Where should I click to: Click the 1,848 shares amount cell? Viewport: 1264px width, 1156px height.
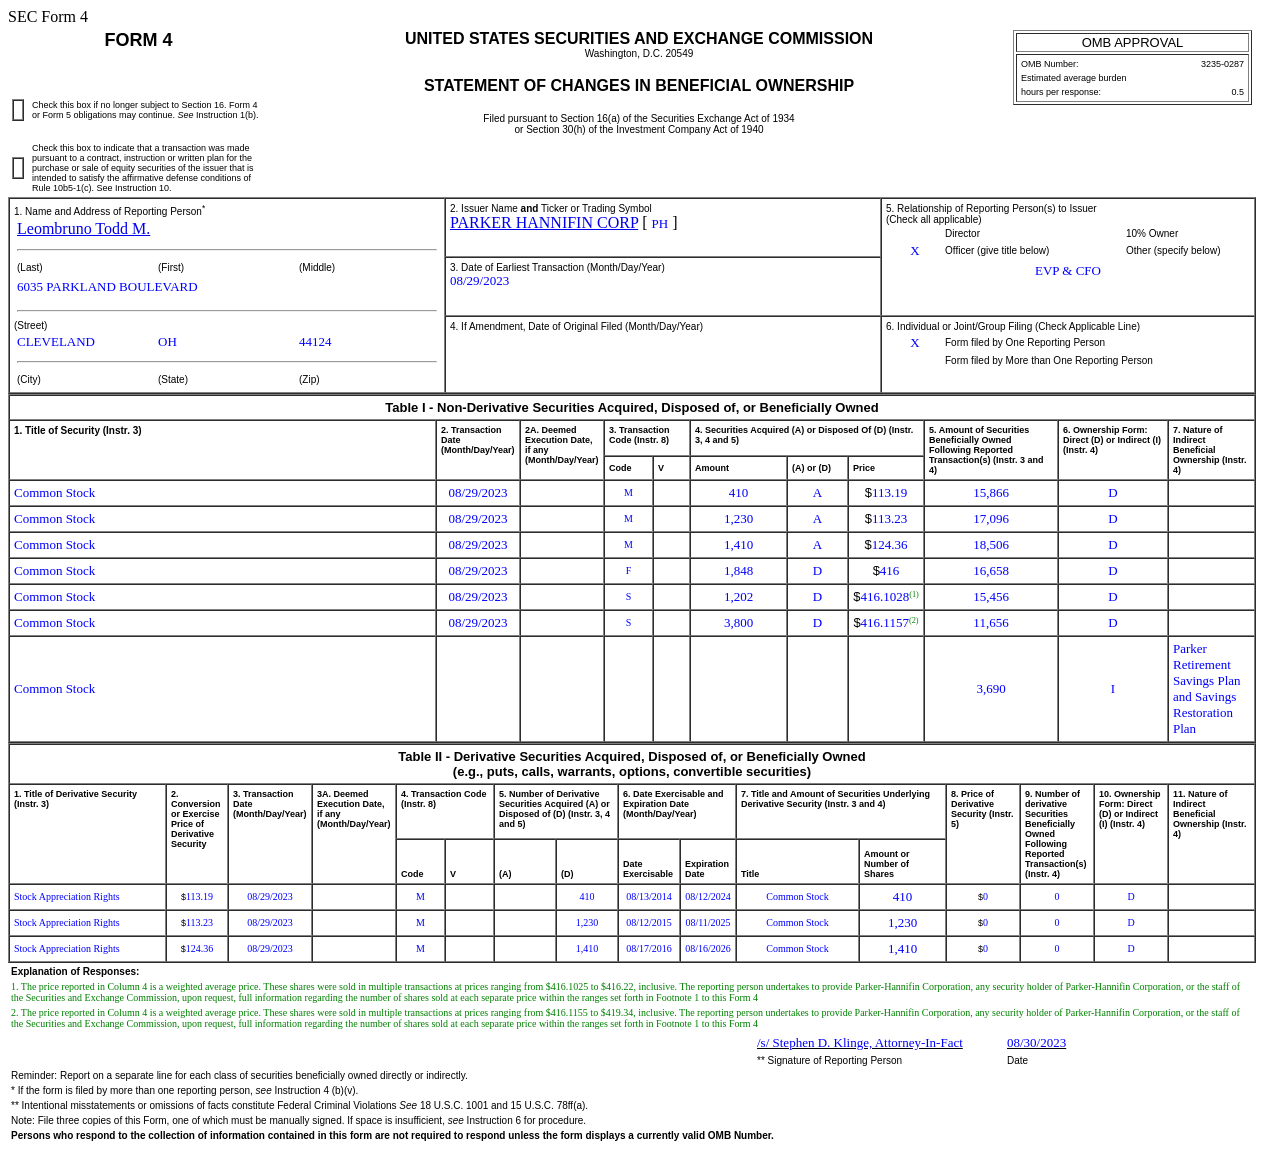[739, 571]
